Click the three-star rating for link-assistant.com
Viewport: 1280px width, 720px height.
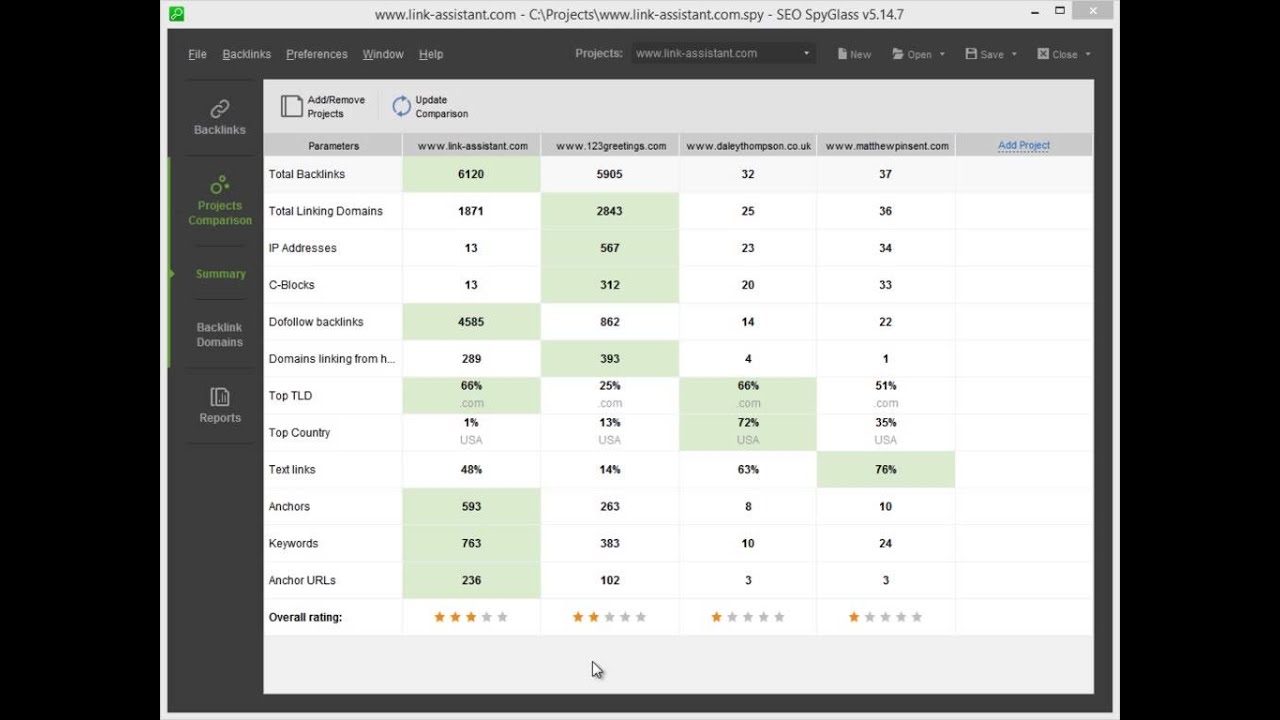click(x=471, y=617)
